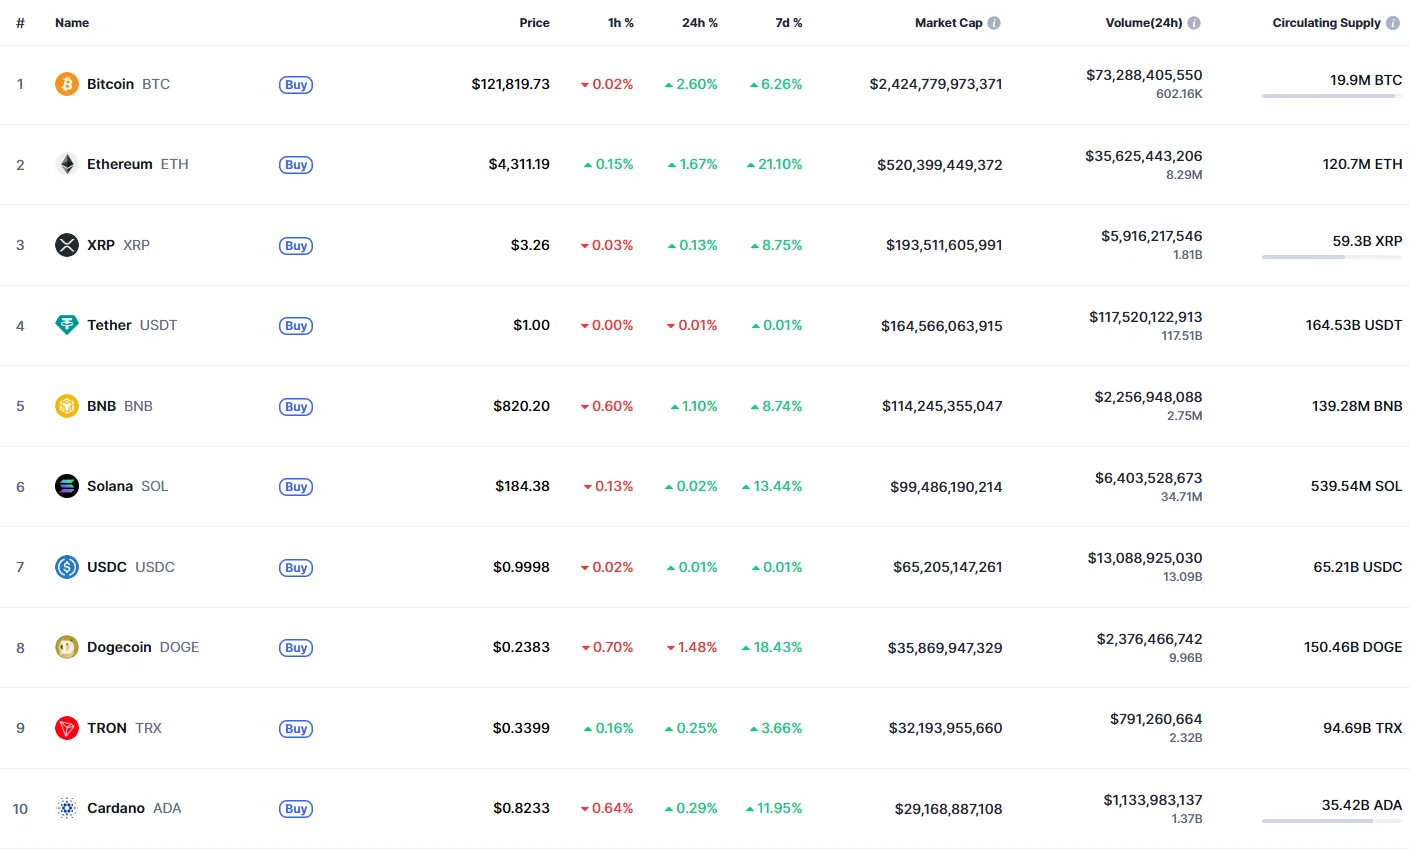1410x849 pixels.
Task: Open Circulating Supply info tooltip icon
Action: point(1392,23)
